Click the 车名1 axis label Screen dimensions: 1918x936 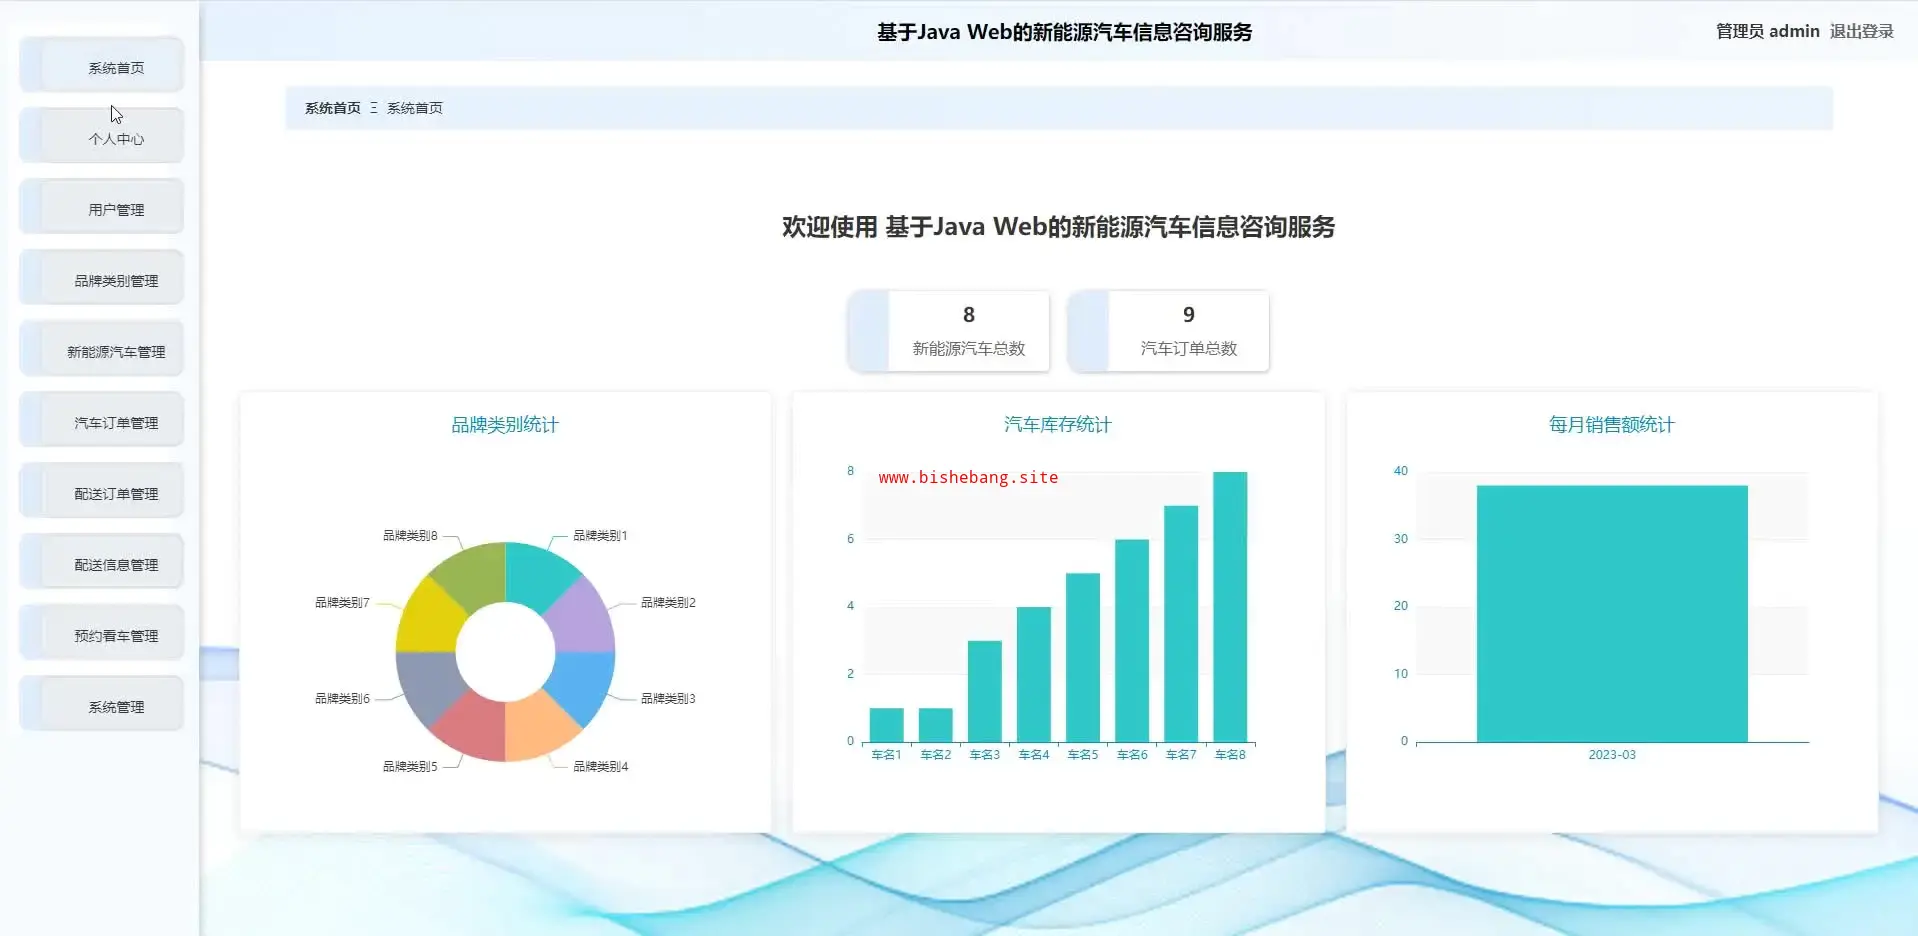(x=886, y=755)
